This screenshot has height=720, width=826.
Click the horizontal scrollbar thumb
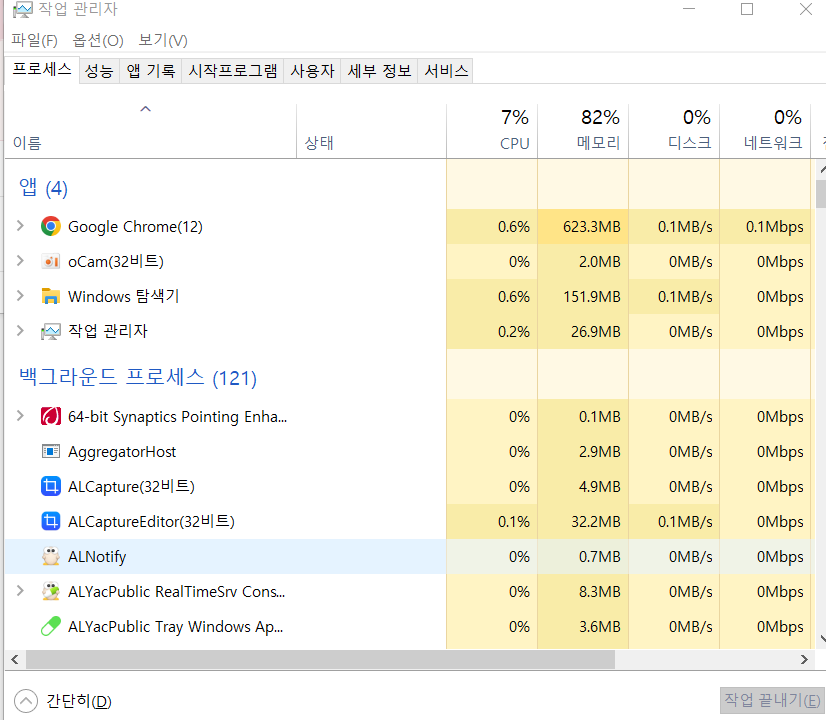320,659
